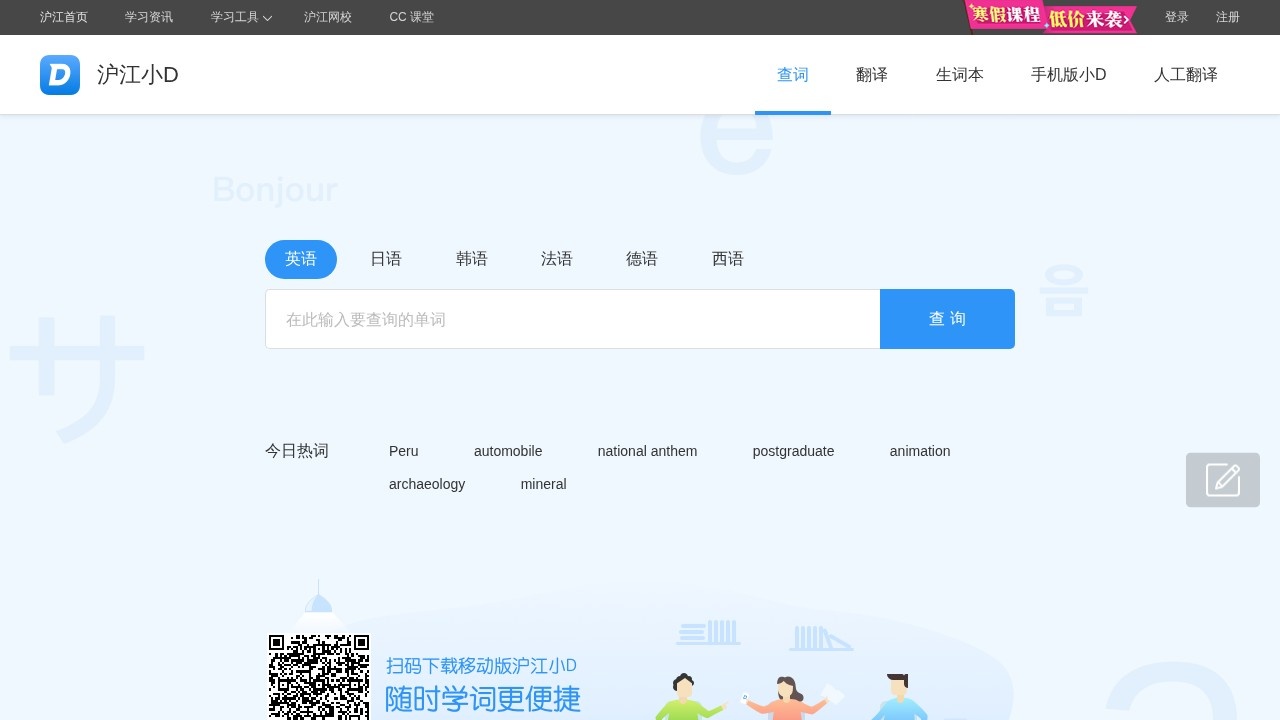The height and width of the screenshot is (720, 1280).
Task: Open the 生词本 vocabulary notebook tab
Action: (x=959, y=74)
